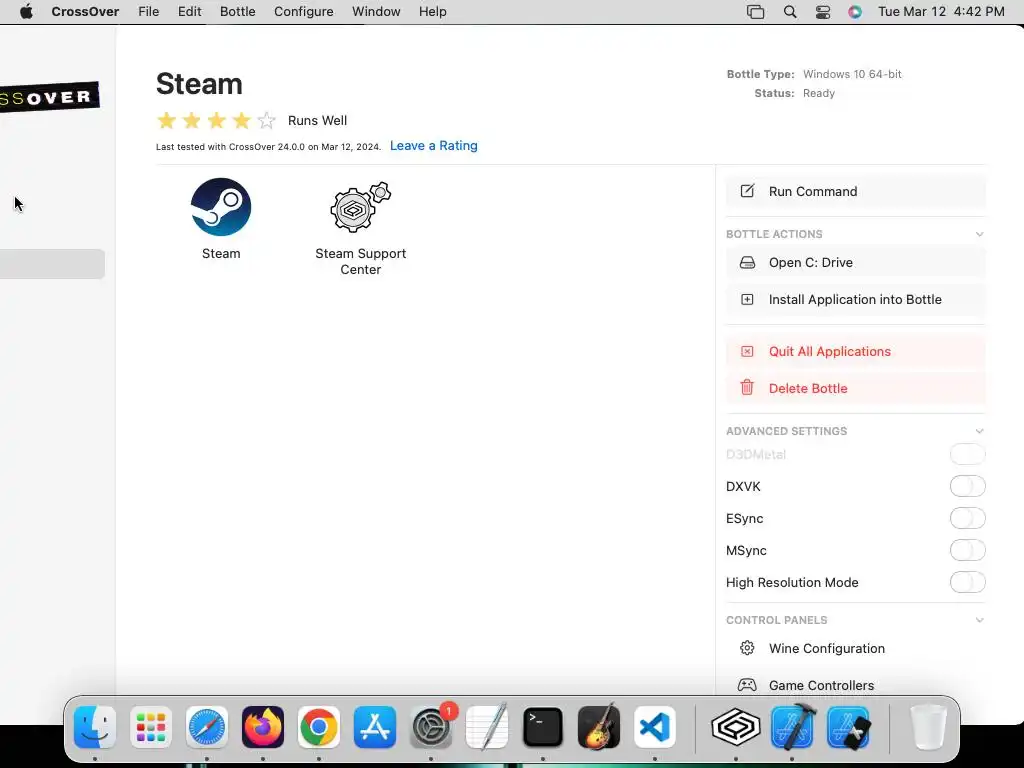This screenshot has width=1024, height=768.
Task: Click the Install Application plus icon
Action: click(x=747, y=299)
